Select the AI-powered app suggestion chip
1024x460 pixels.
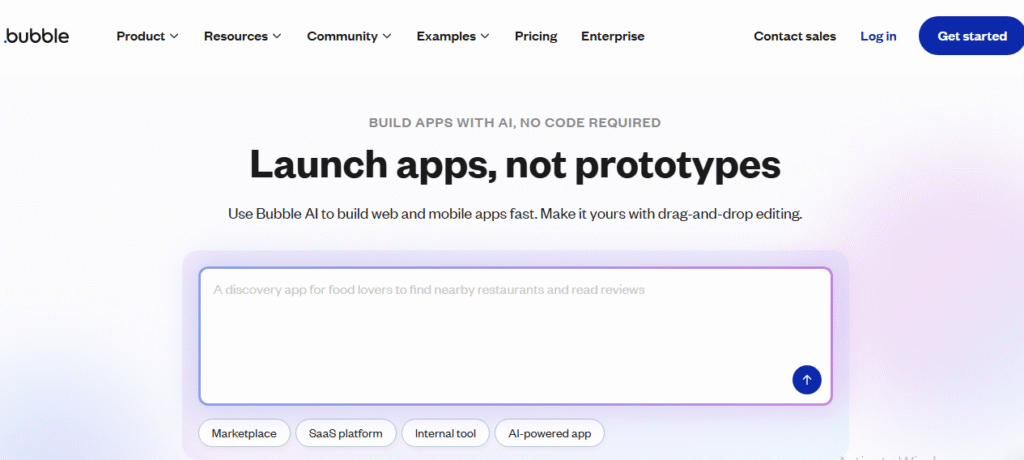pos(549,433)
